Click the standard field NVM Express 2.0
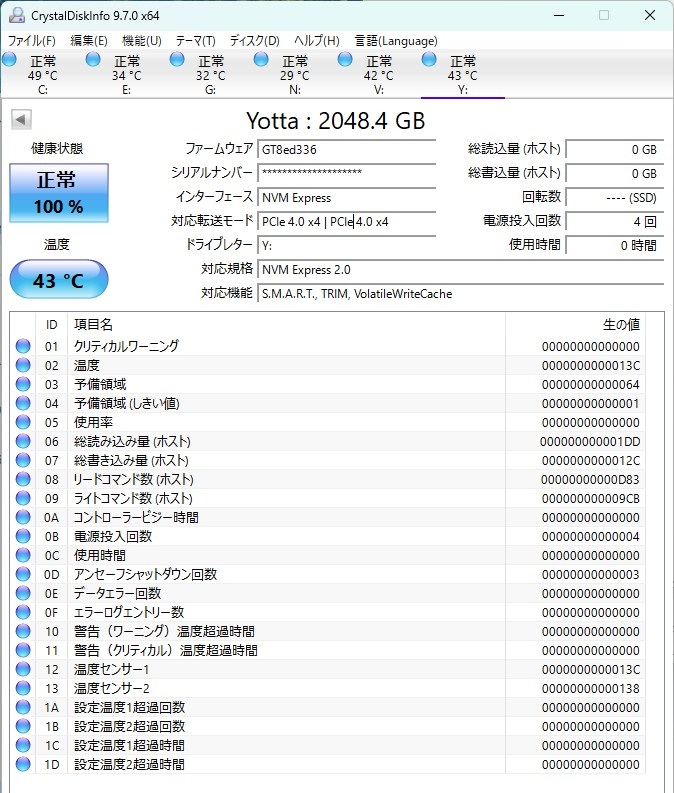This screenshot has width=674, height=793. tap(460, 270)
